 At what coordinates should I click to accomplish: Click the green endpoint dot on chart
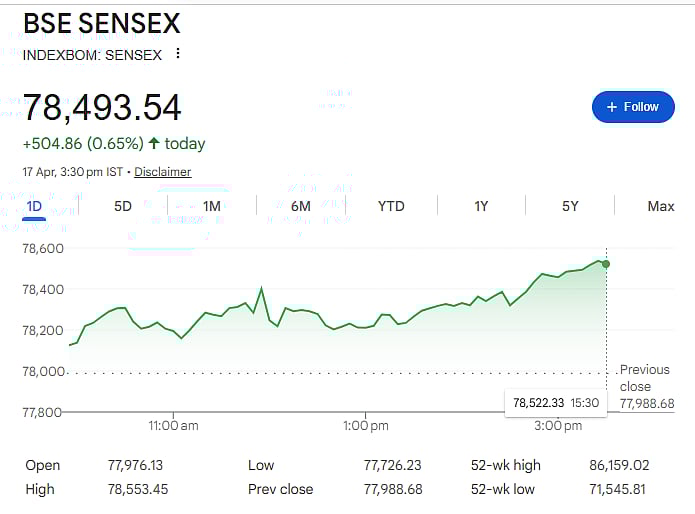606,264
